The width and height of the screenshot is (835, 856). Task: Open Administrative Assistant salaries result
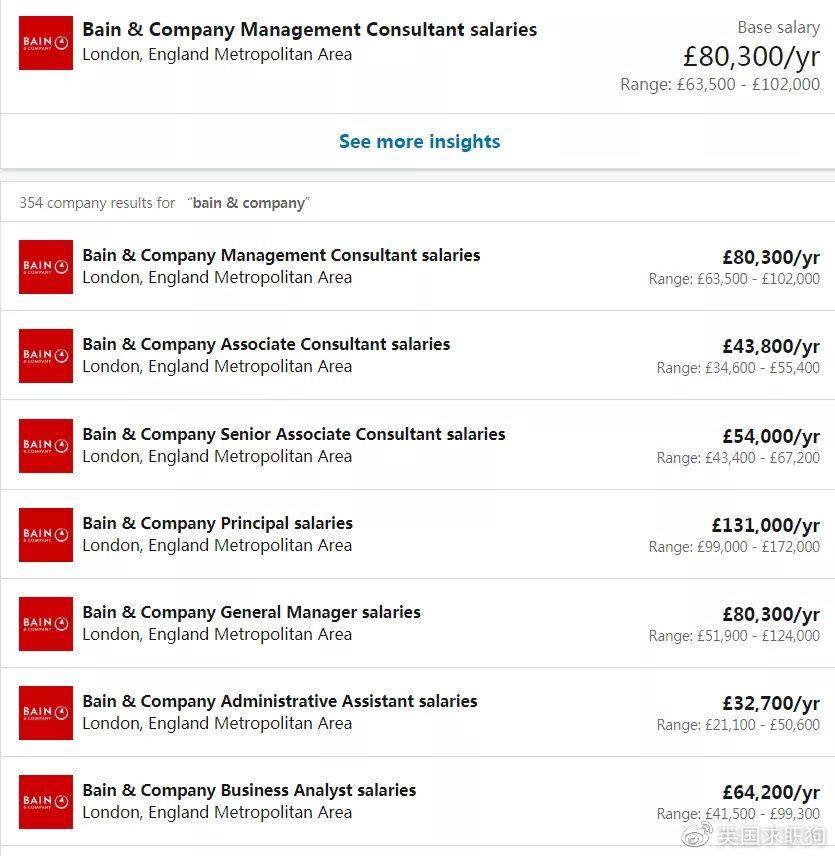pyautogui.click(x=280, y=701)
